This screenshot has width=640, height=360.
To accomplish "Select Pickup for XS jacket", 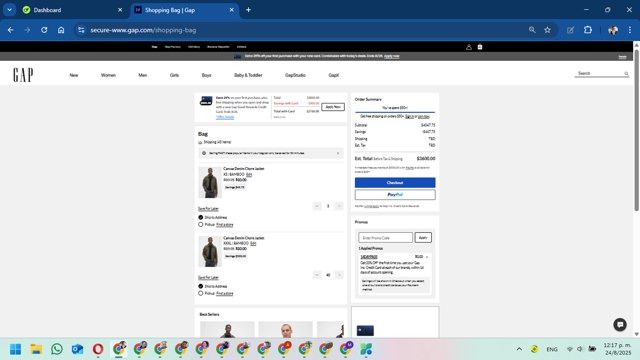I will pyautogui.click(x=200, y=224).
